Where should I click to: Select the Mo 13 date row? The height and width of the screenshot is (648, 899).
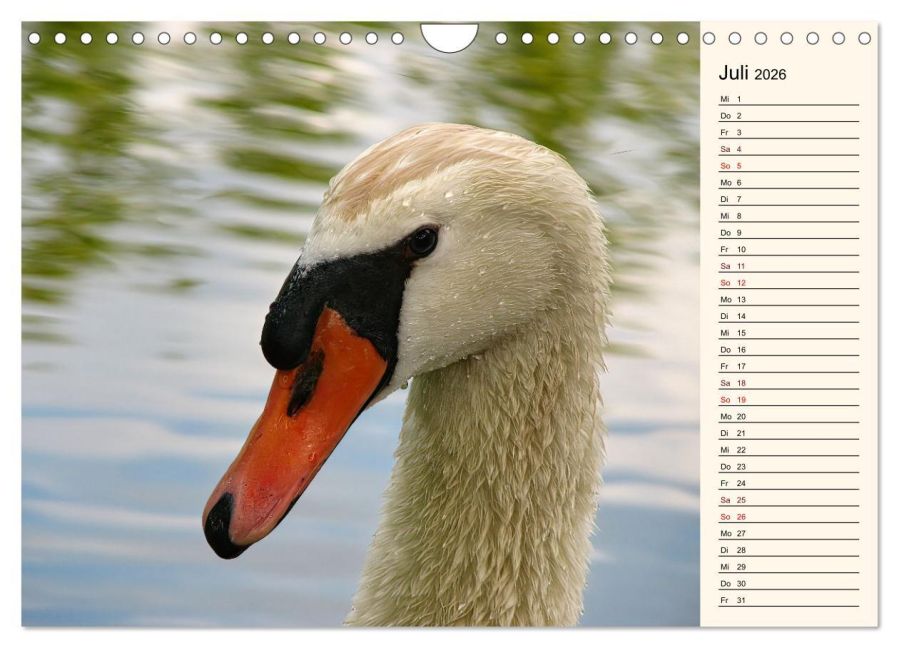[789, 299]
